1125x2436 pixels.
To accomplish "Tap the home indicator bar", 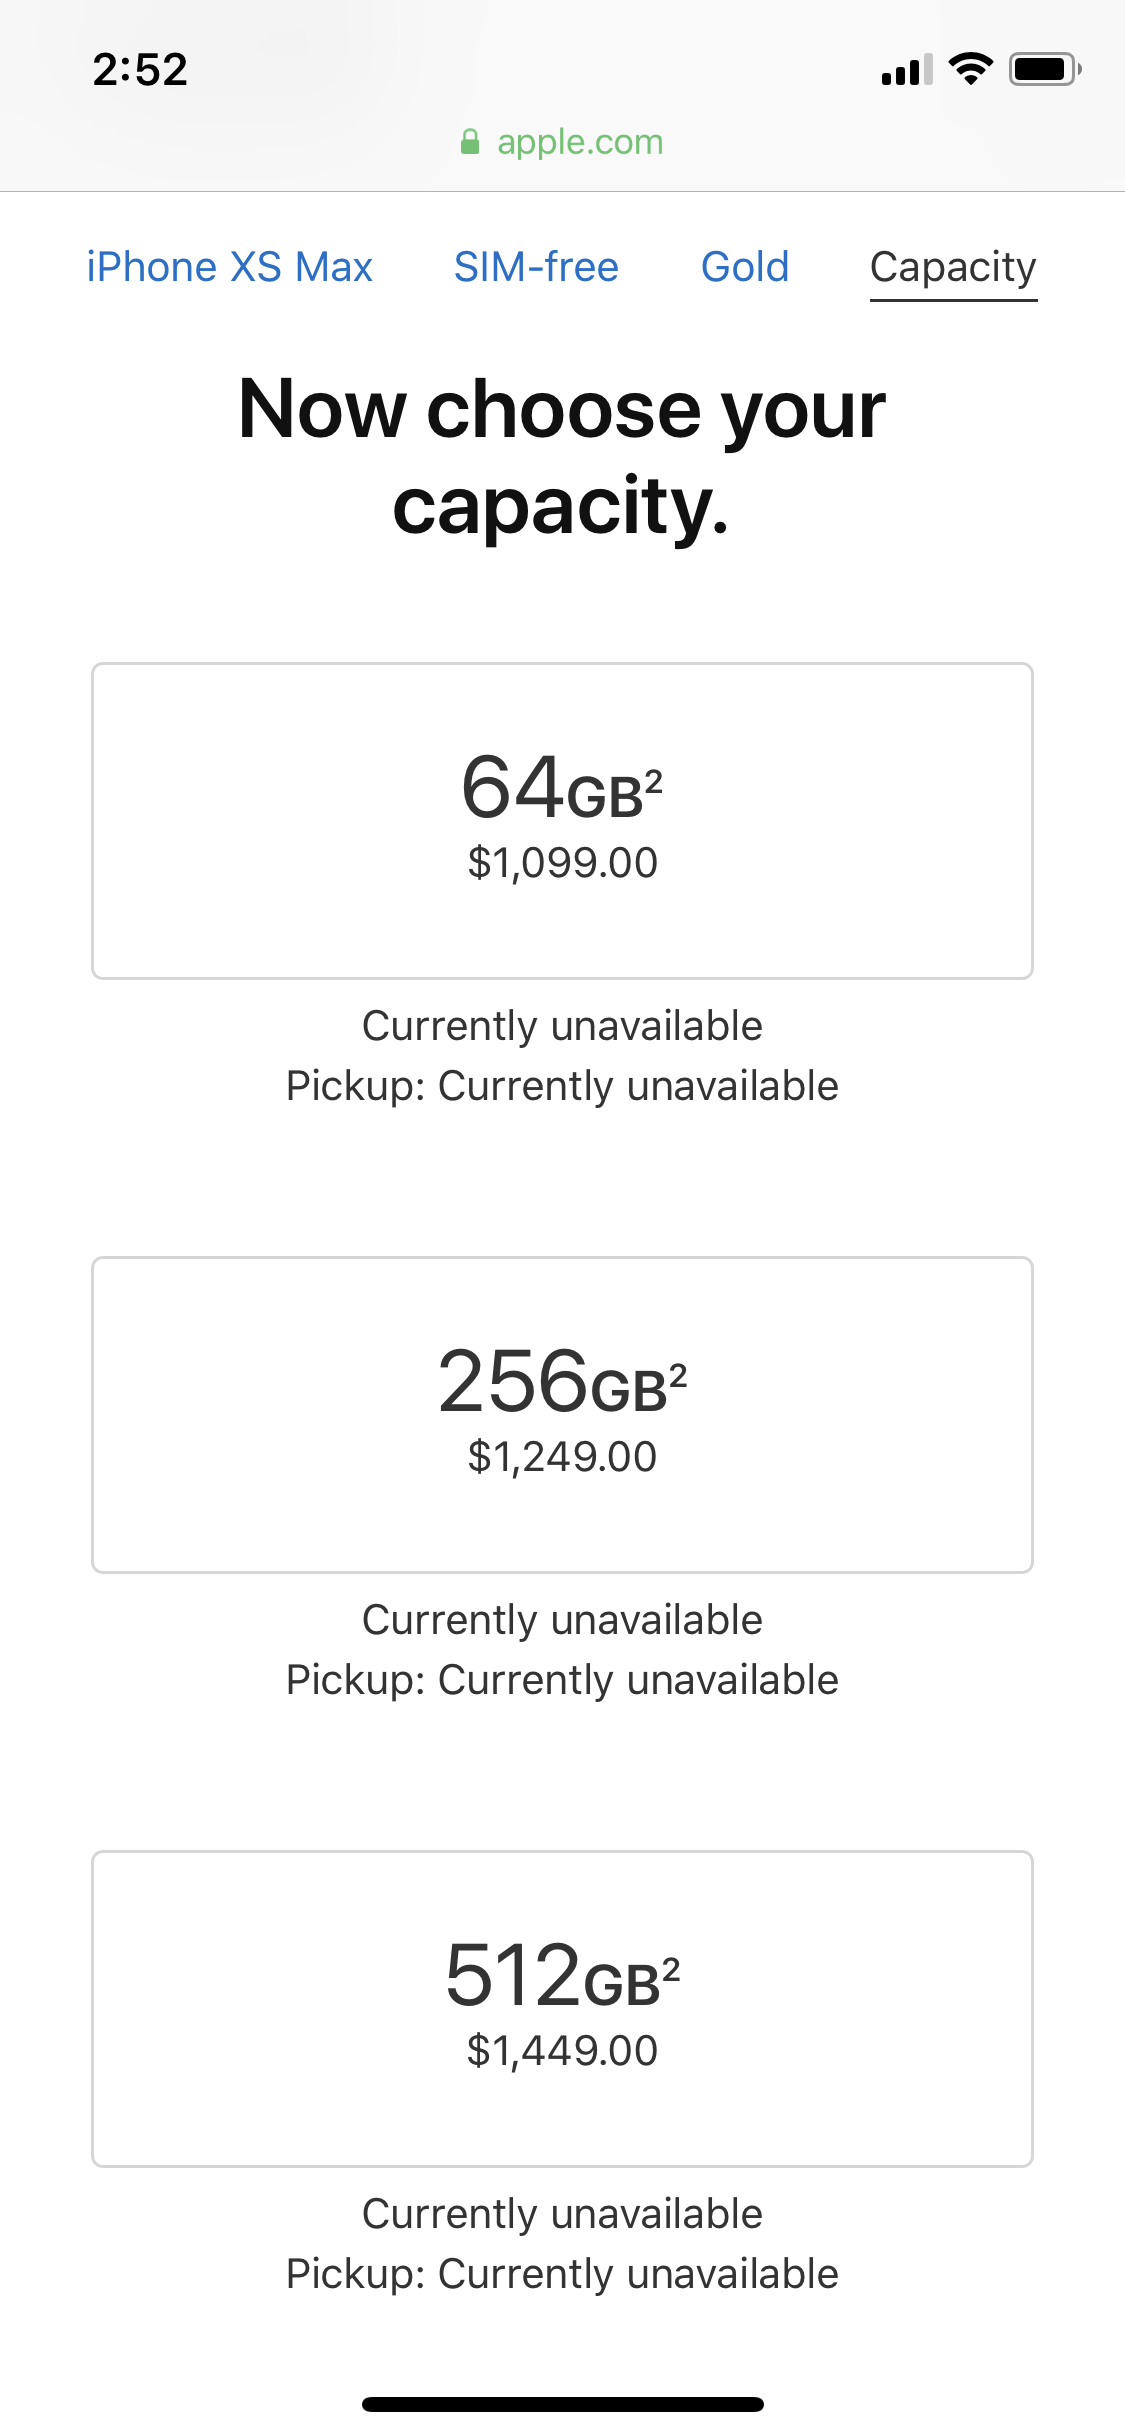I will [x=562, y=2404].
